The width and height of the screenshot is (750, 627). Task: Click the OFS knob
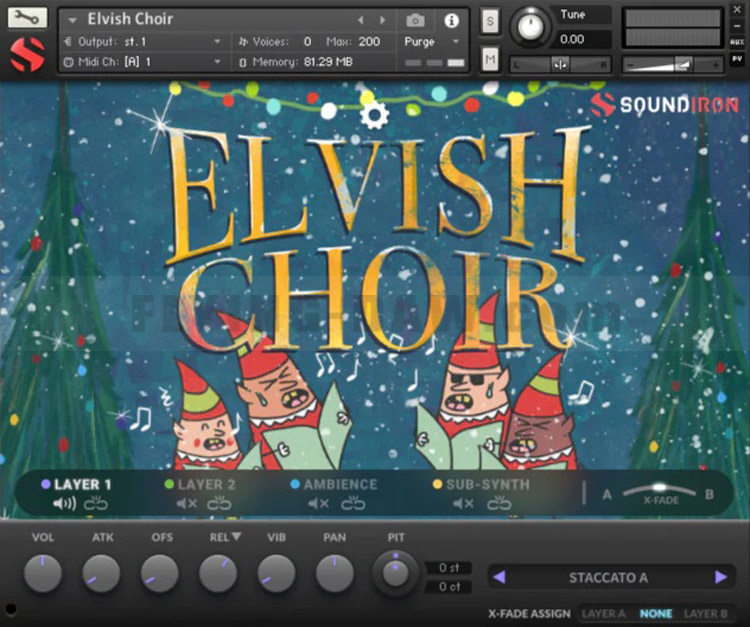160,573
